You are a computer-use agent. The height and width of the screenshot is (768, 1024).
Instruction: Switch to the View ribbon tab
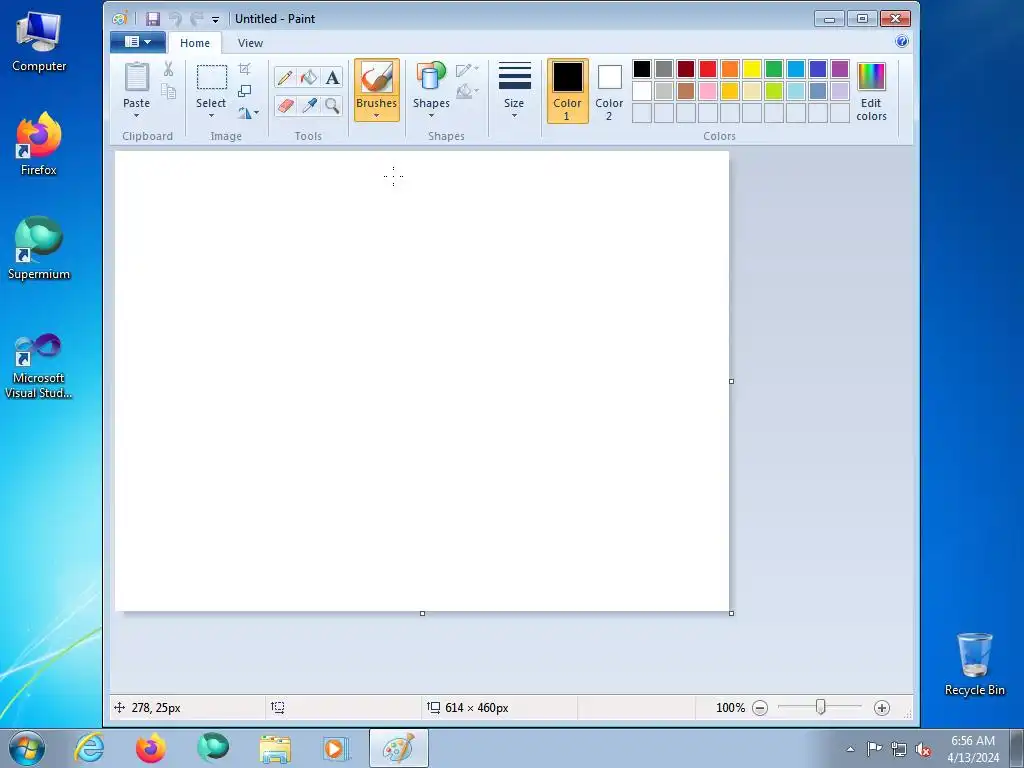click(250, 43)
